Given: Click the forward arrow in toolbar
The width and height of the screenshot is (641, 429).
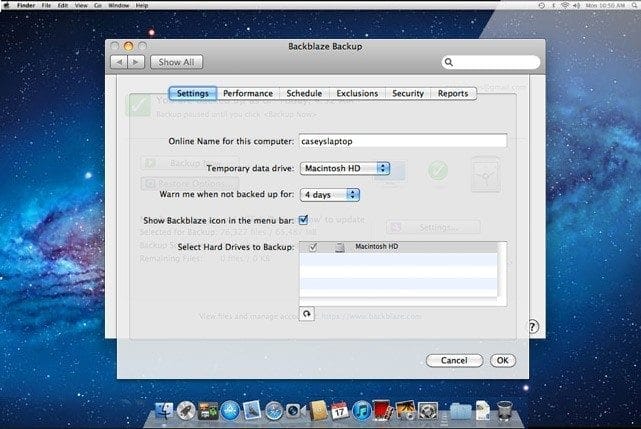Looking at the screenshot, I should 136,62.
